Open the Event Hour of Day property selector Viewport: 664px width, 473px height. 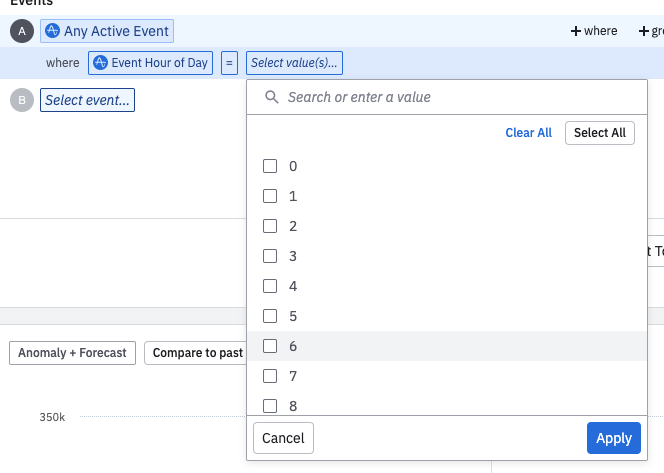[151, 63]
